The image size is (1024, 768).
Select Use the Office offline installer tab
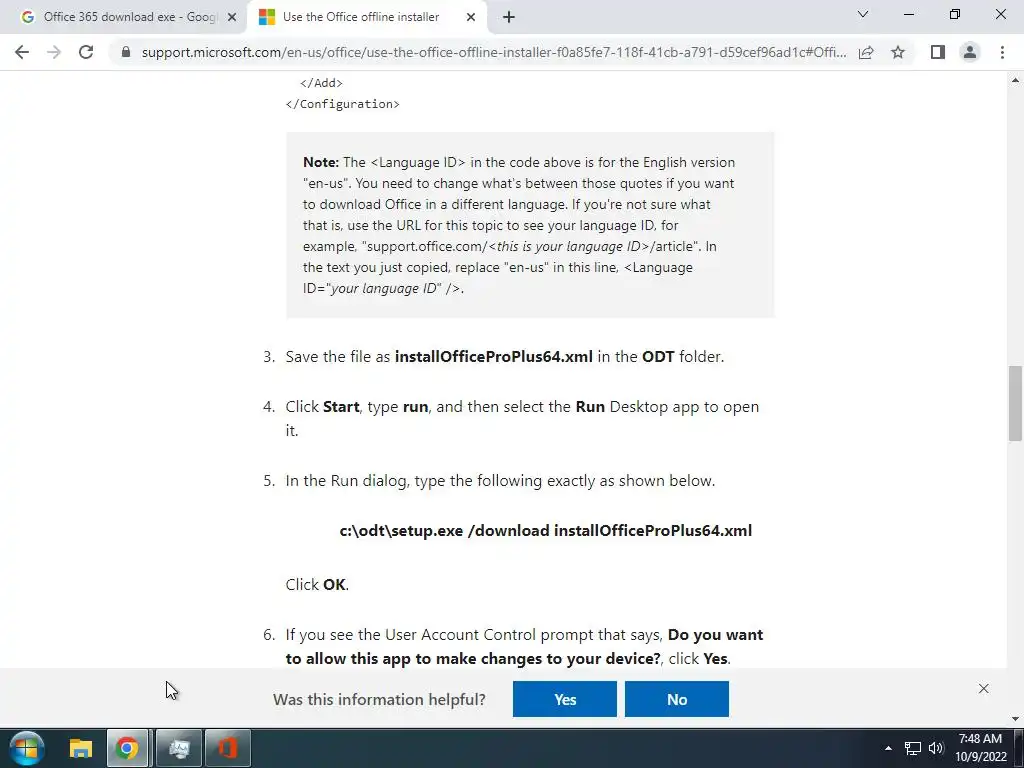(360, 17)
